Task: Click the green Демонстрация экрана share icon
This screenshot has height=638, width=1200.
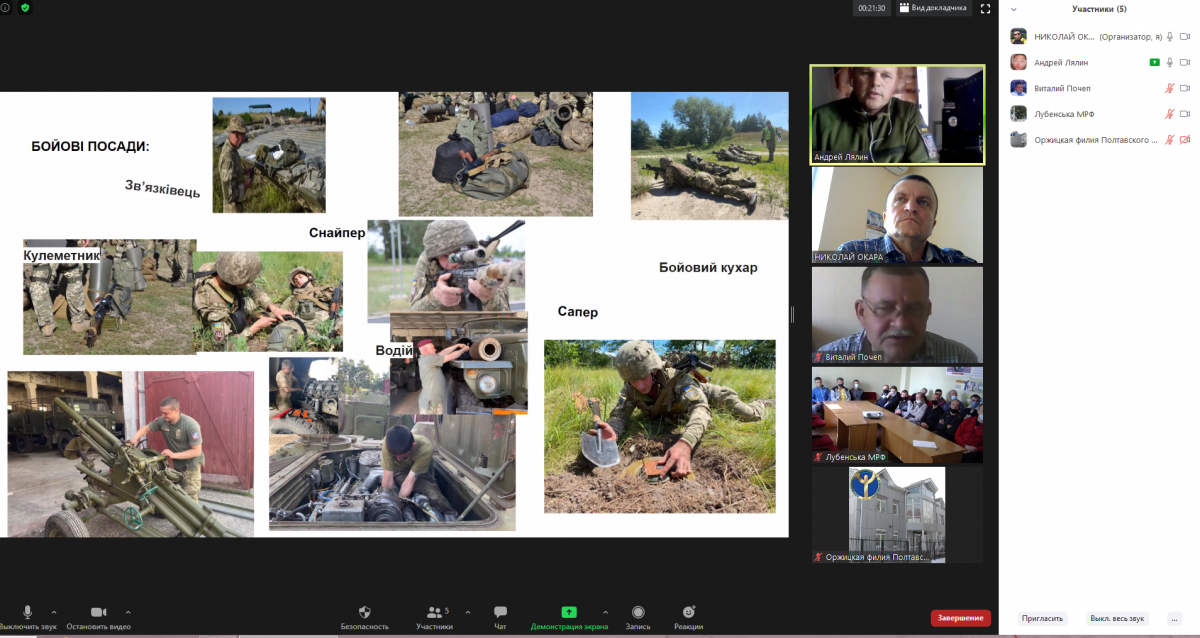Action: [568, 612]
